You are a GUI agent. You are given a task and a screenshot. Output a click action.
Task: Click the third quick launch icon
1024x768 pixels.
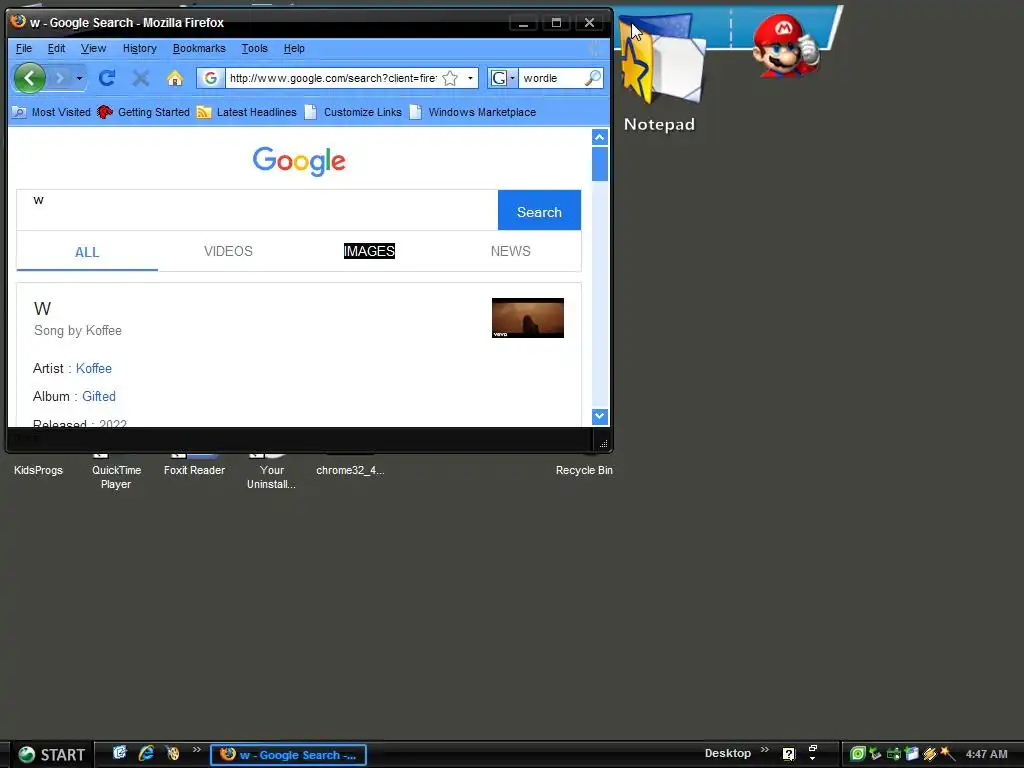[x=172, y=753]
